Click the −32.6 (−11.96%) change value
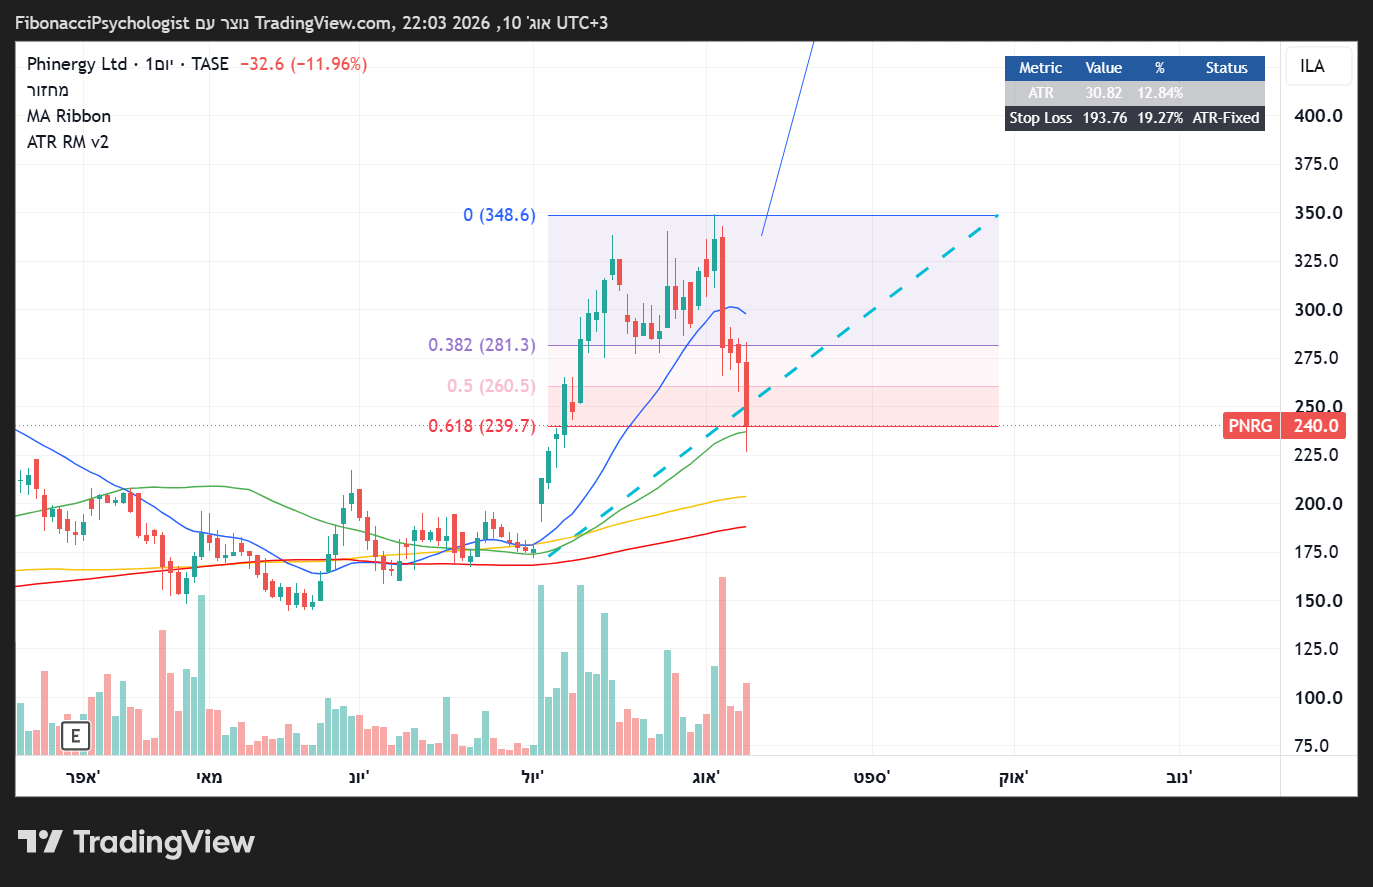This screenshot has height=887, width=1373. coord(304,64)
